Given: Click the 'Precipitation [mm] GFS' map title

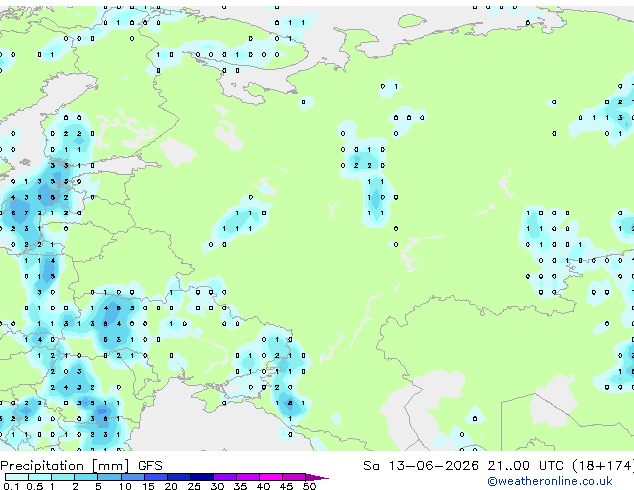Looking at the screenshot, I should point(81,466).
